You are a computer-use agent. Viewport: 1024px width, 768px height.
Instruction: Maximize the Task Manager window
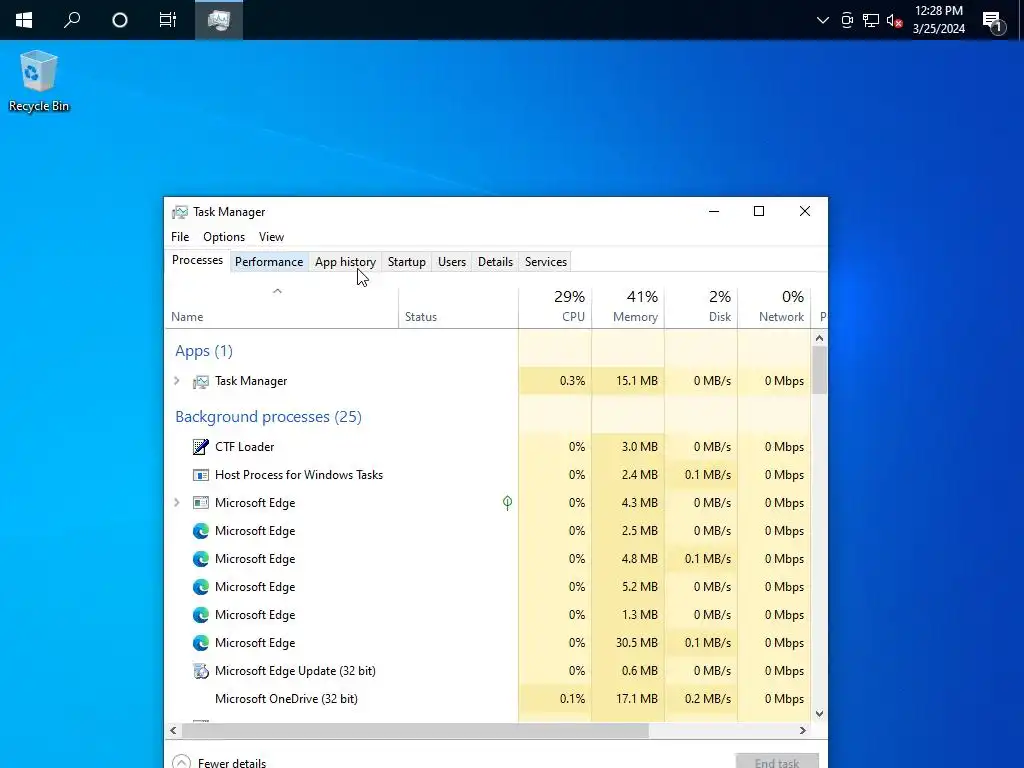759,211
